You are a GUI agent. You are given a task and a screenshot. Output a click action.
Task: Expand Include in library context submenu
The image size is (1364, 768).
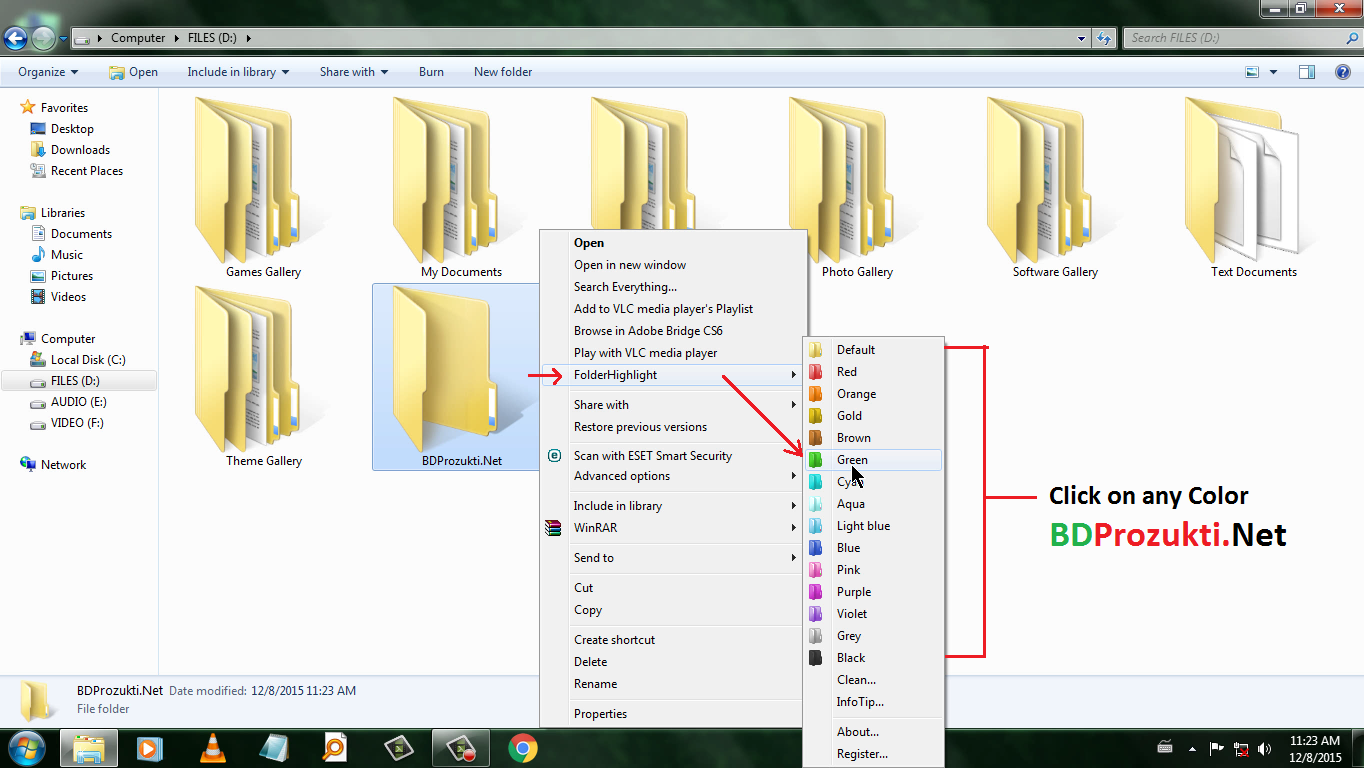[673, 506]
